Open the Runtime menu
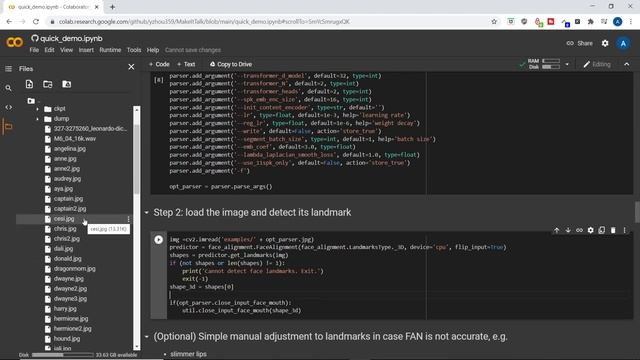This screenshot has width=640, height=360. pyautogui.click(x=110, y=50)
